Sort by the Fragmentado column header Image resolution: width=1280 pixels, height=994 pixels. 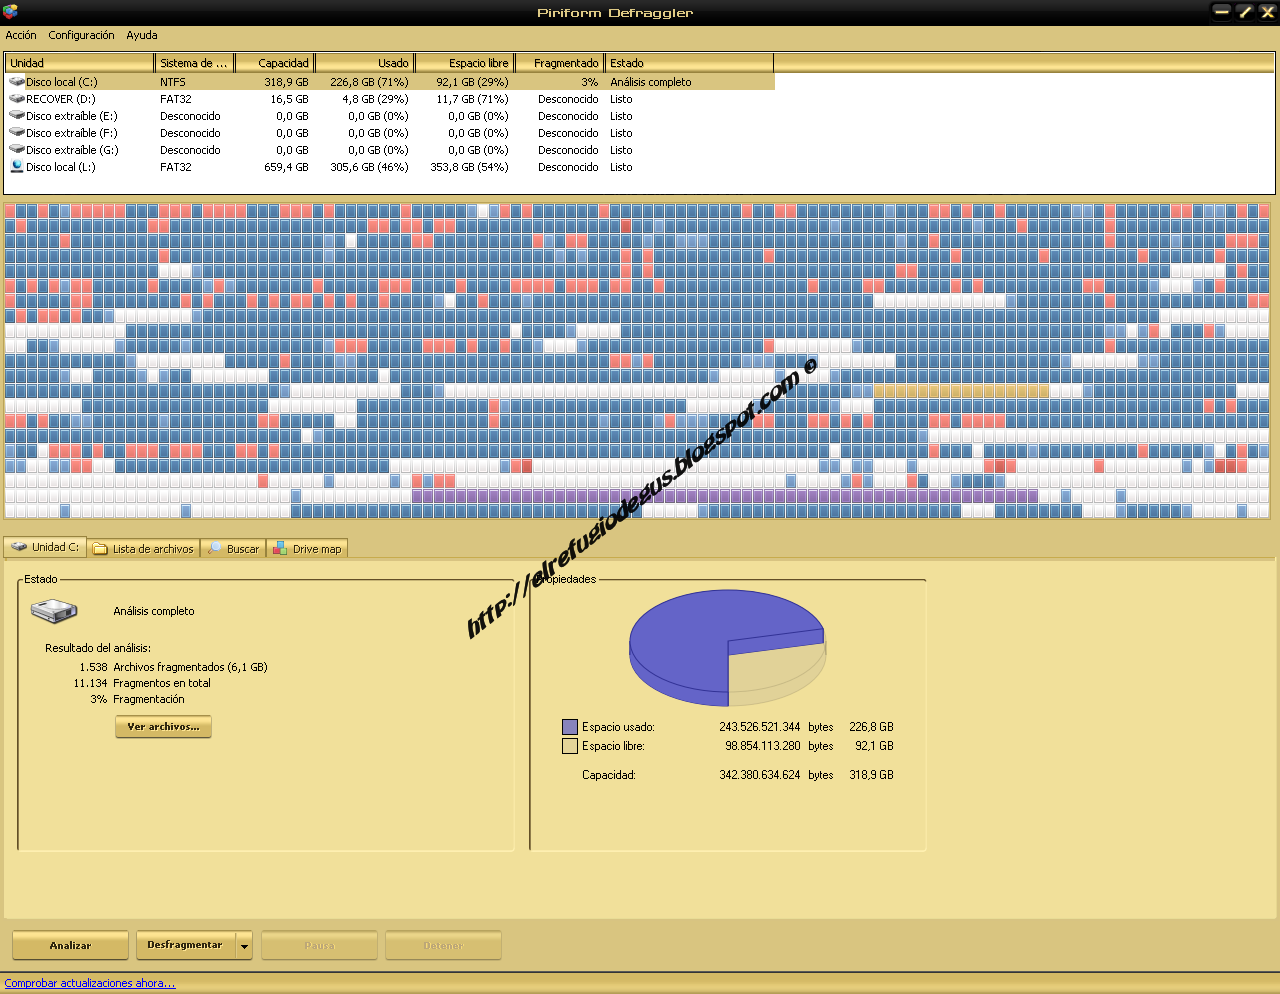point(560,63)
